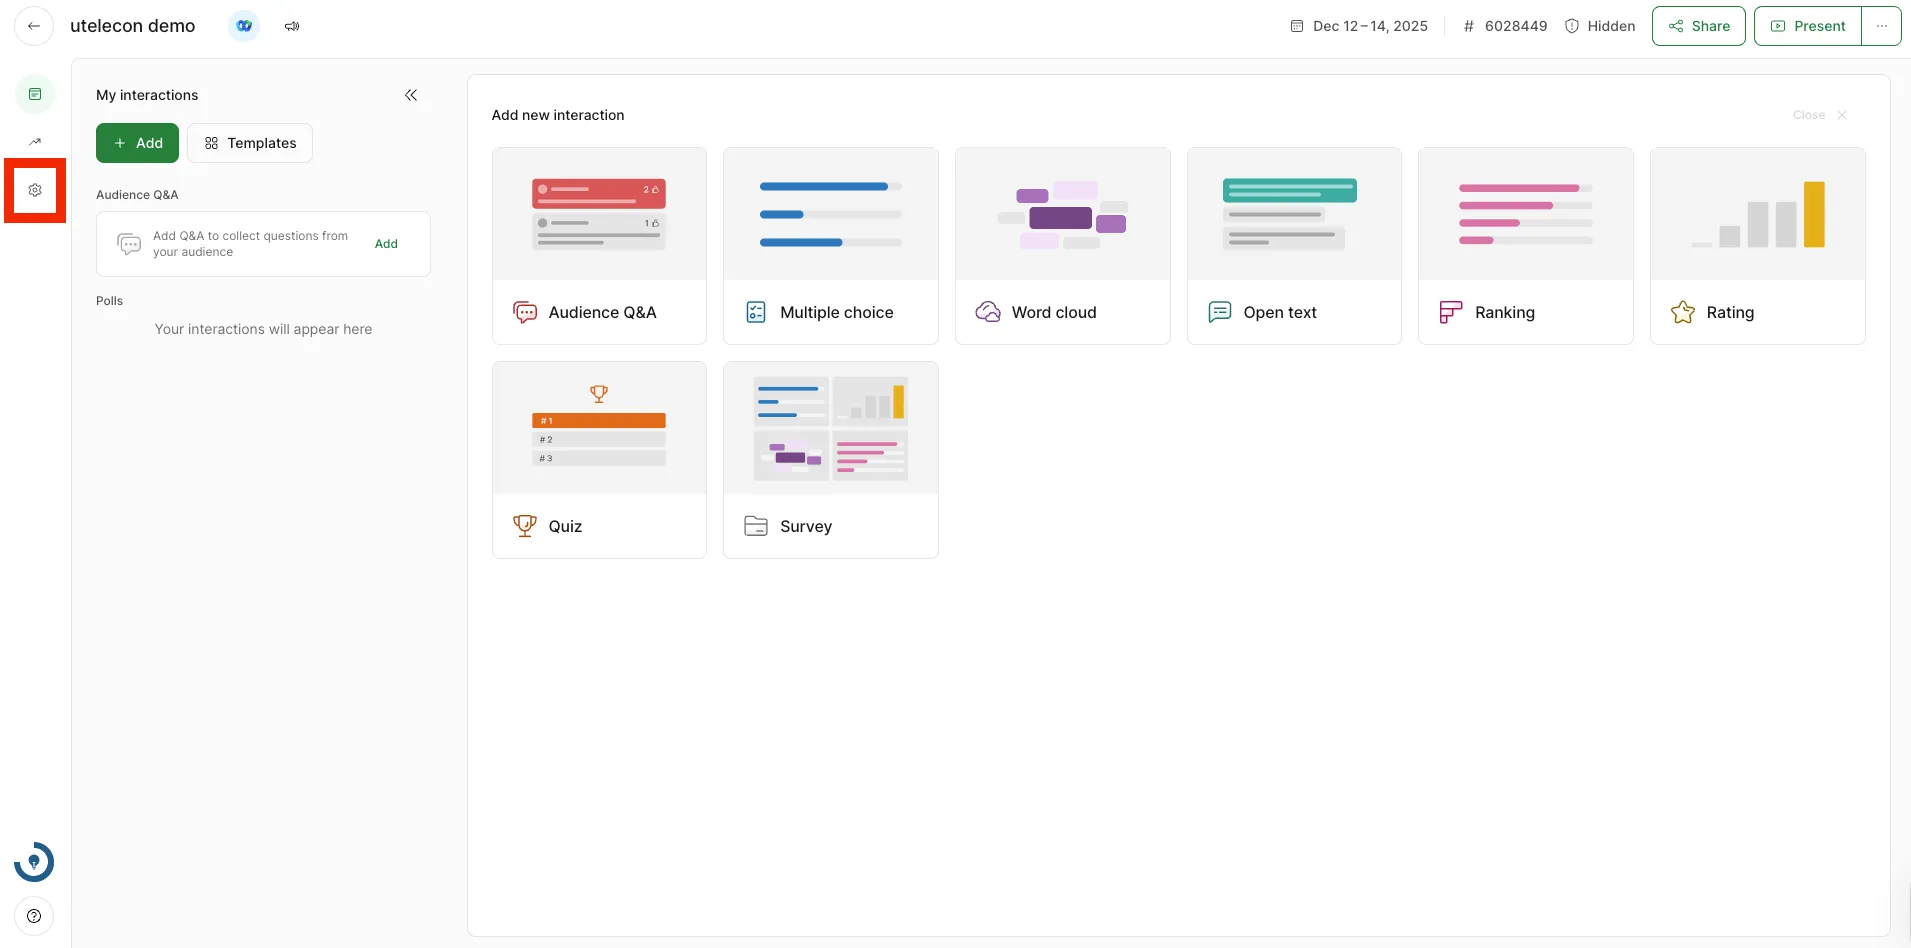
Task: Open the more options menu beside Present
Action: pyautogui.click(x=1881, y=26)
